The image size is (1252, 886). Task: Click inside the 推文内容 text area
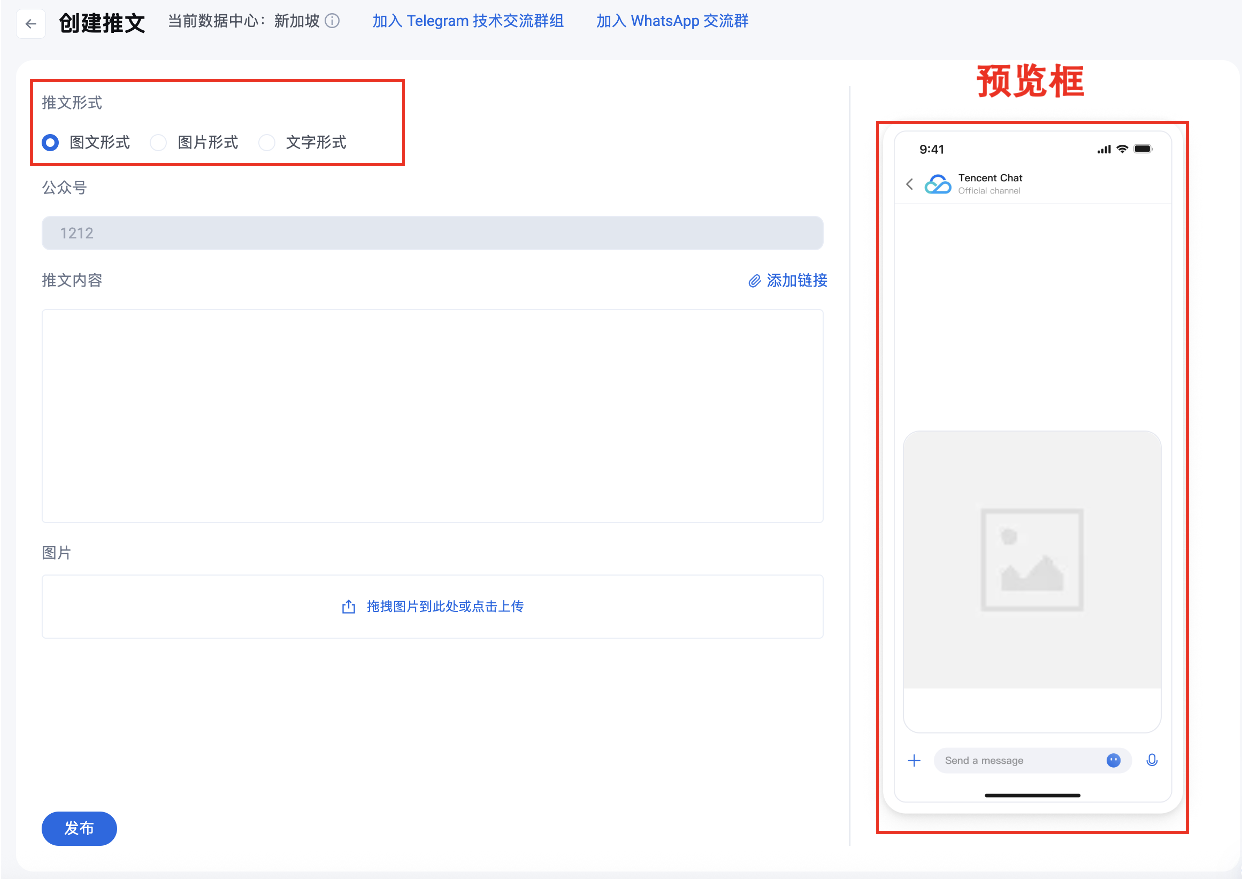pos(432,415)
